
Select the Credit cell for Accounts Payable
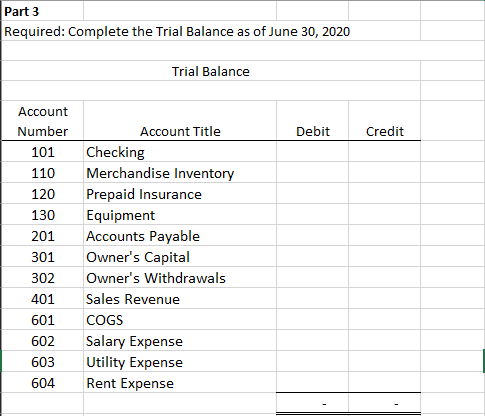[385, 236]
